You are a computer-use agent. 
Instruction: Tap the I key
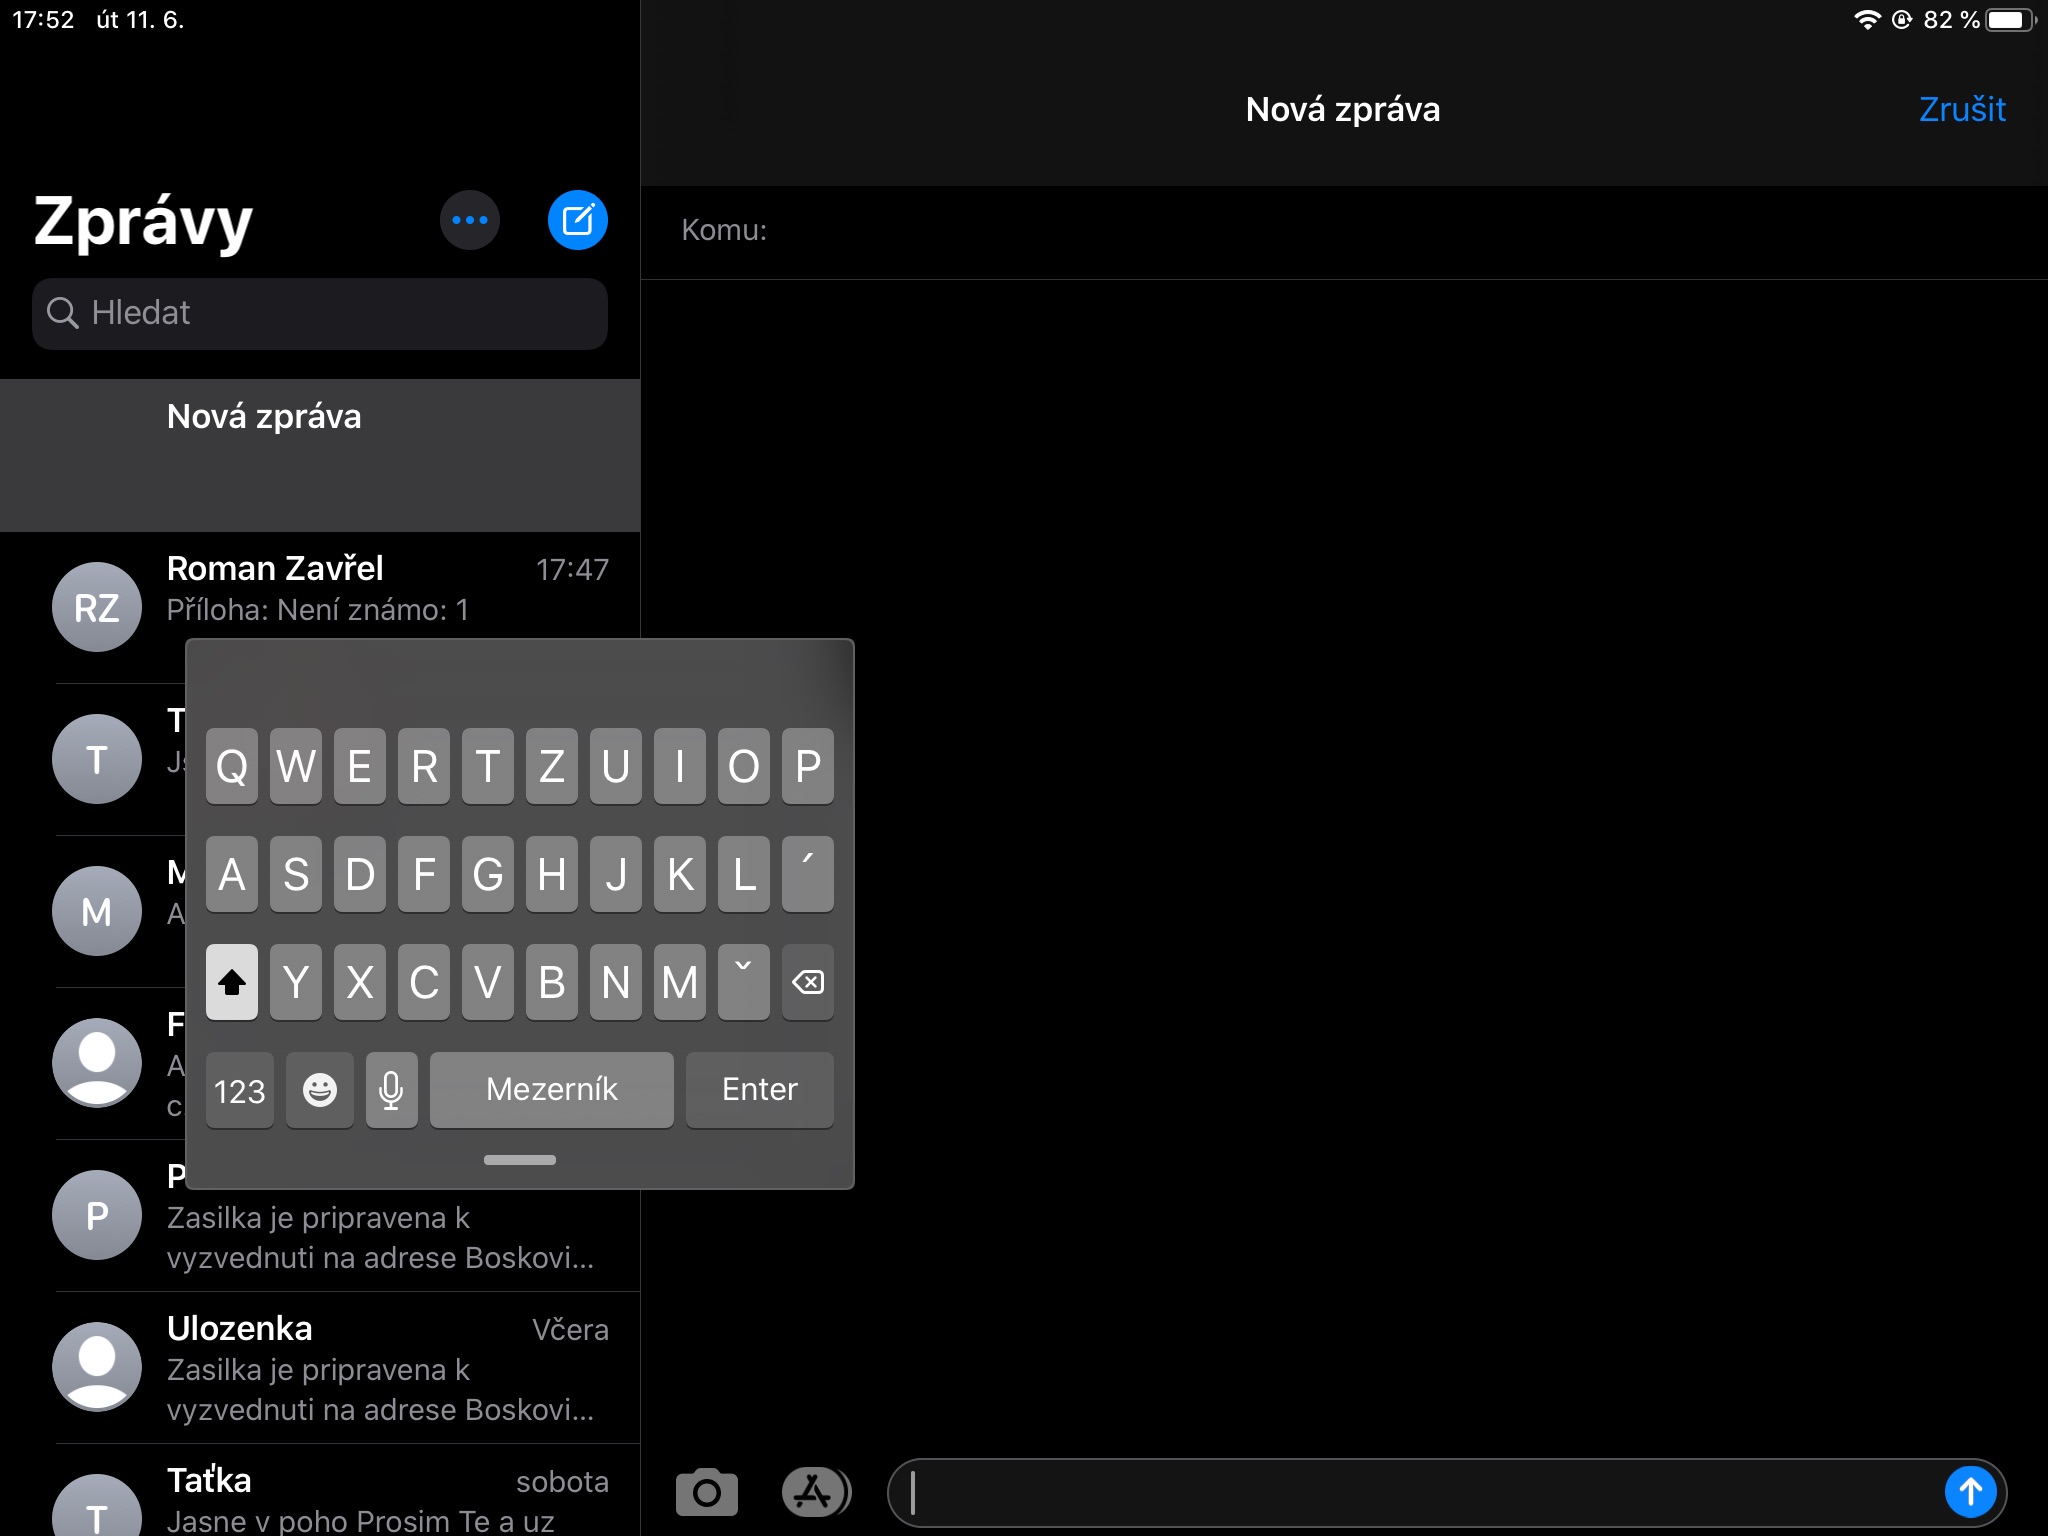[x=680, y=766]
